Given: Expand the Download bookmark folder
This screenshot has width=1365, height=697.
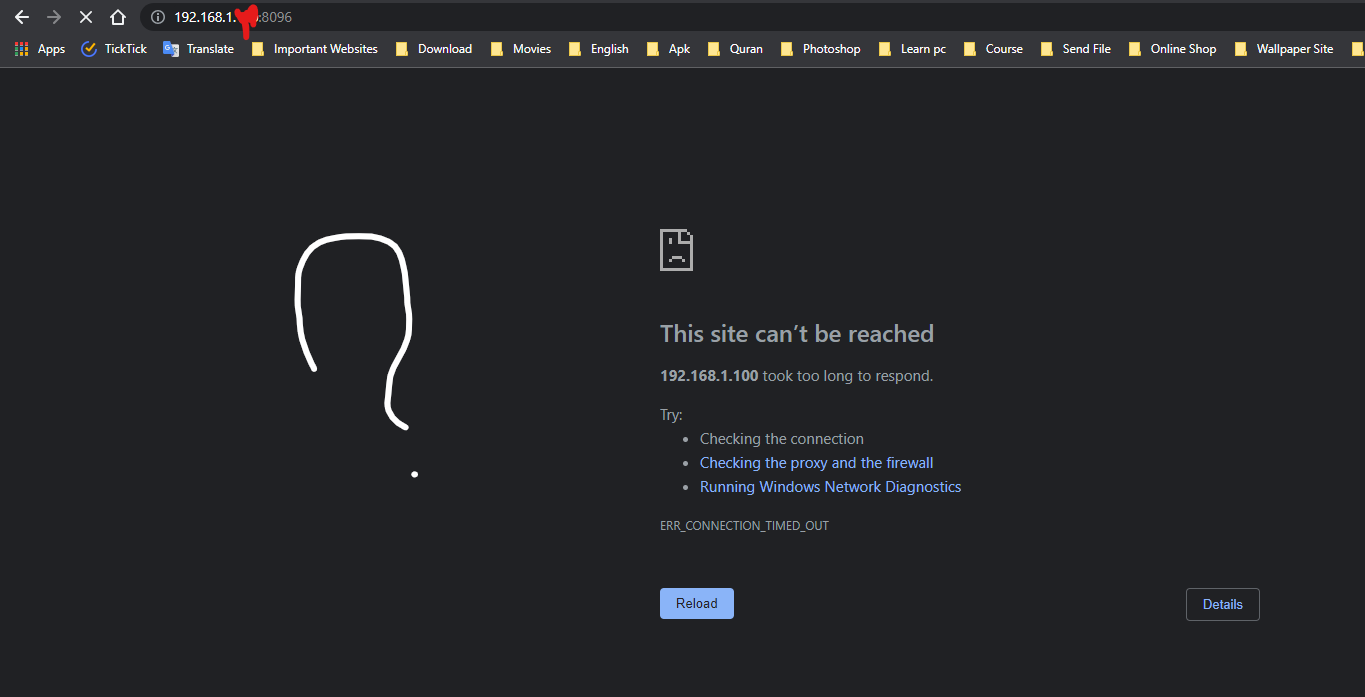Looking at the screenshot, I should 434,49.
